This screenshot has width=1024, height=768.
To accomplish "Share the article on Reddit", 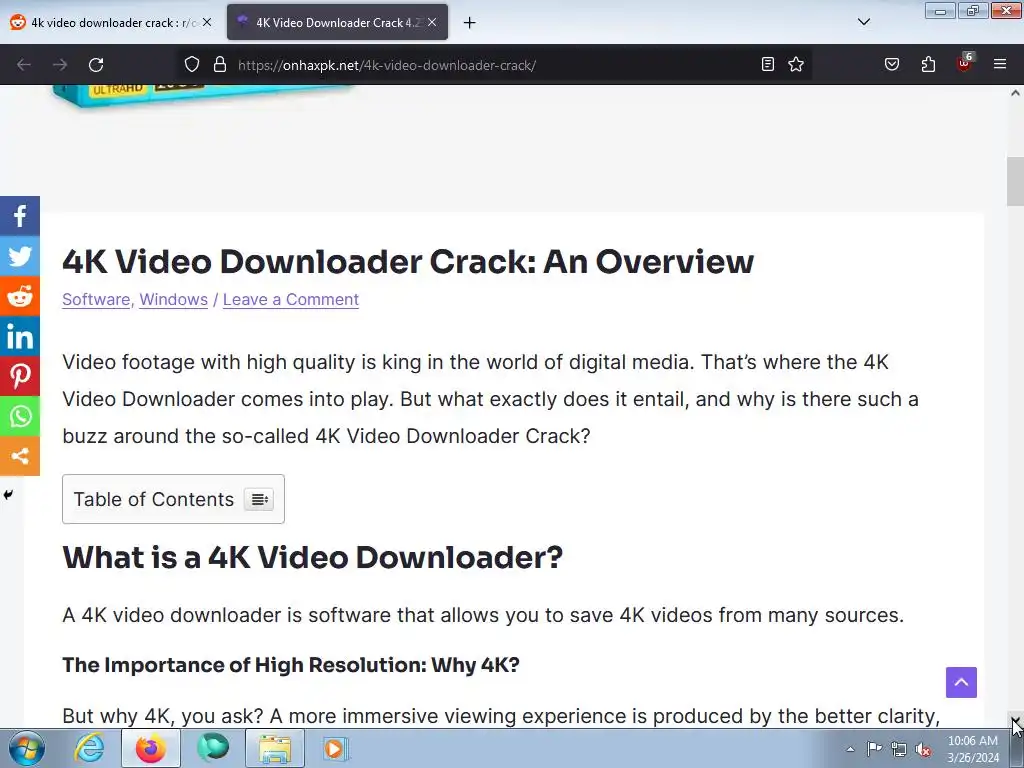I will pyautogui.click(x=20, y=296).
